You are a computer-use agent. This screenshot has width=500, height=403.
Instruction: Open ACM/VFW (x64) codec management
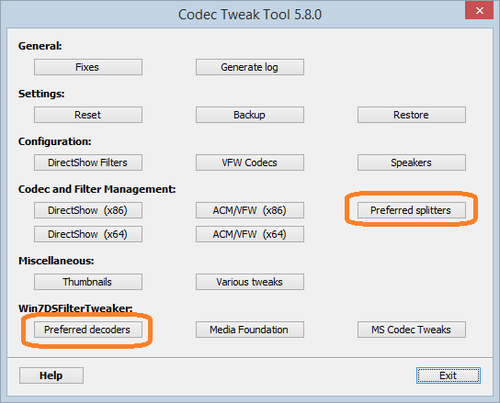(x=250, y=234)
